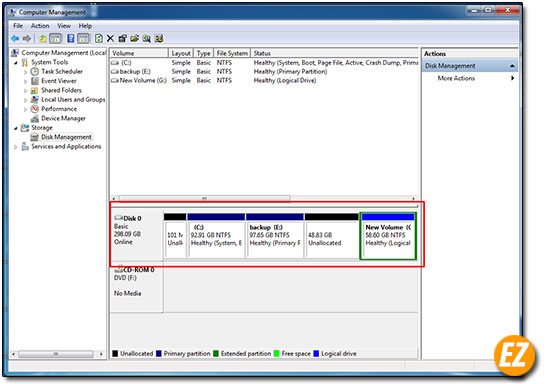Sort by Volume column header

[x=139, y=53]
